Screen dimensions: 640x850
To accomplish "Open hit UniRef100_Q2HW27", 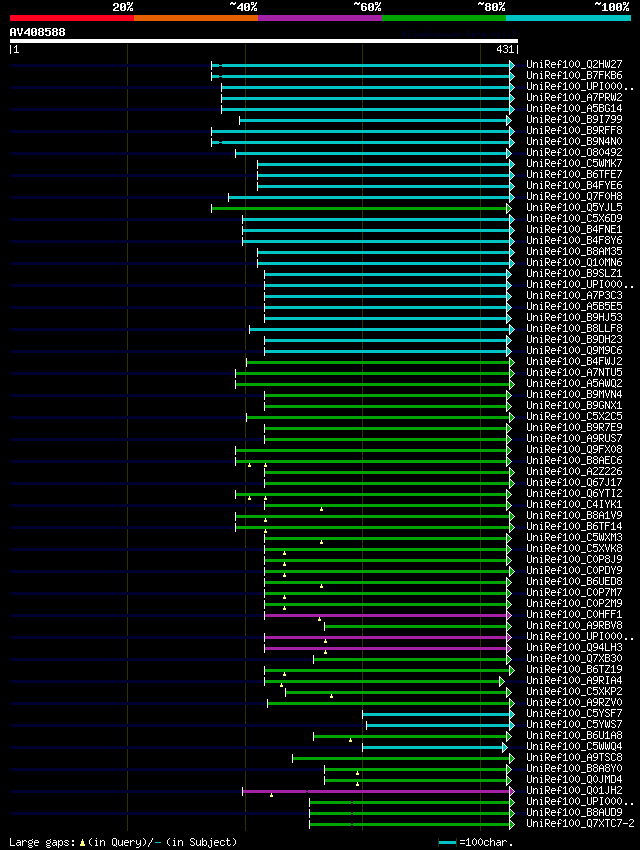I will [574, 65].
